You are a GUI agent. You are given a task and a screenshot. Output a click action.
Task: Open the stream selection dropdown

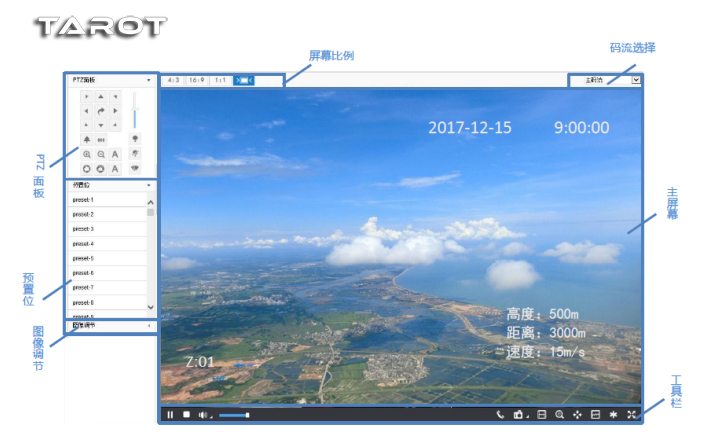pyautogui.click(x=636, y=80)
